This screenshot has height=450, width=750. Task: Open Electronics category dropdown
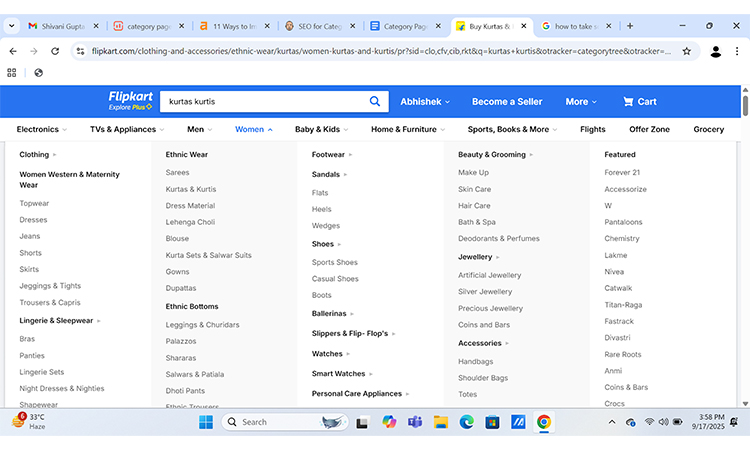point(42,129)
